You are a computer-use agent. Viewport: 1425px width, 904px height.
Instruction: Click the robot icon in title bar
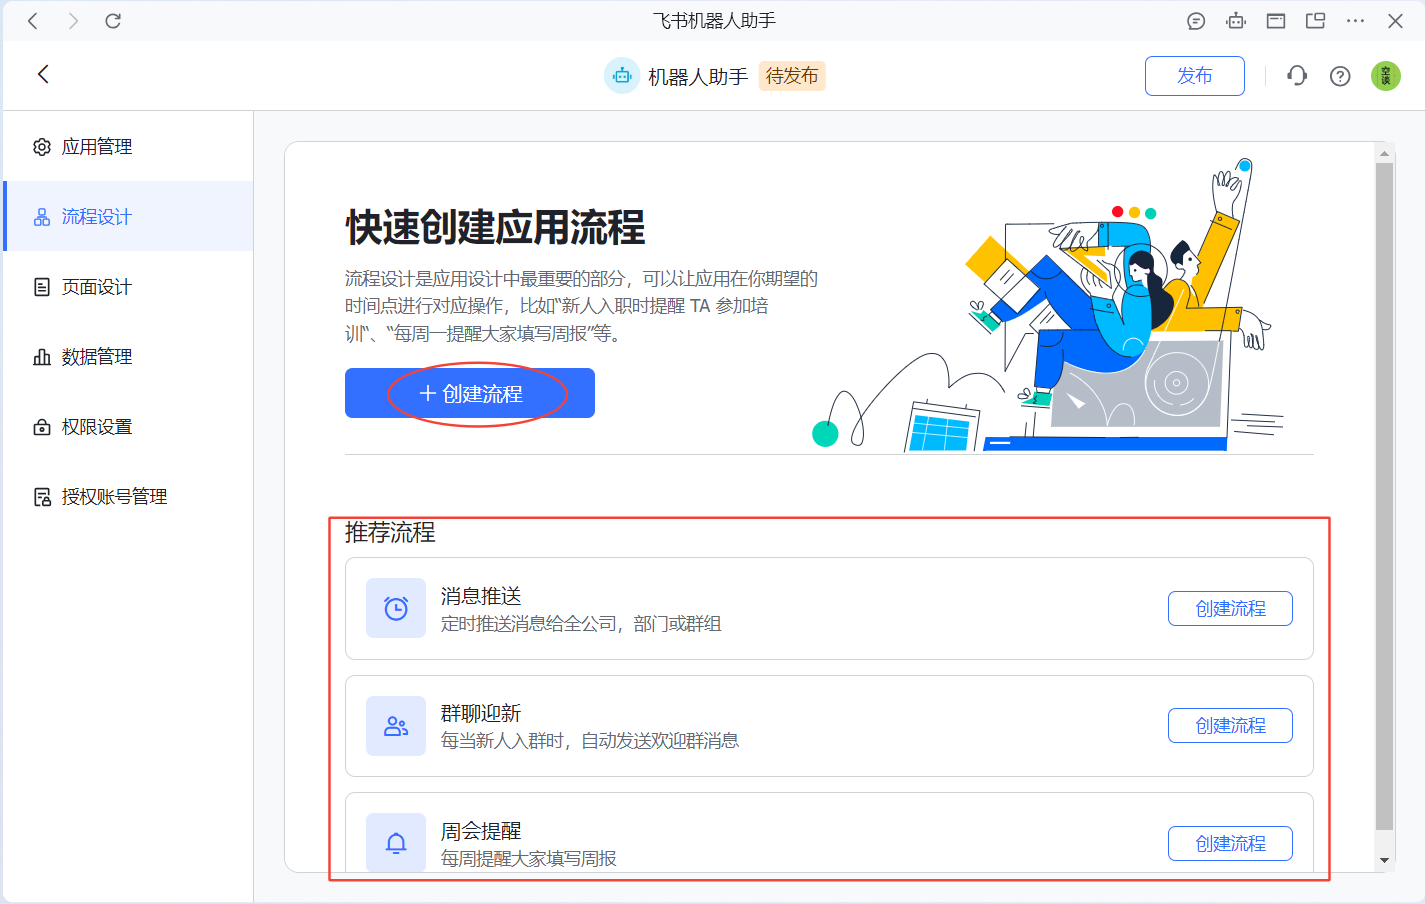(x=1236, y=21)
